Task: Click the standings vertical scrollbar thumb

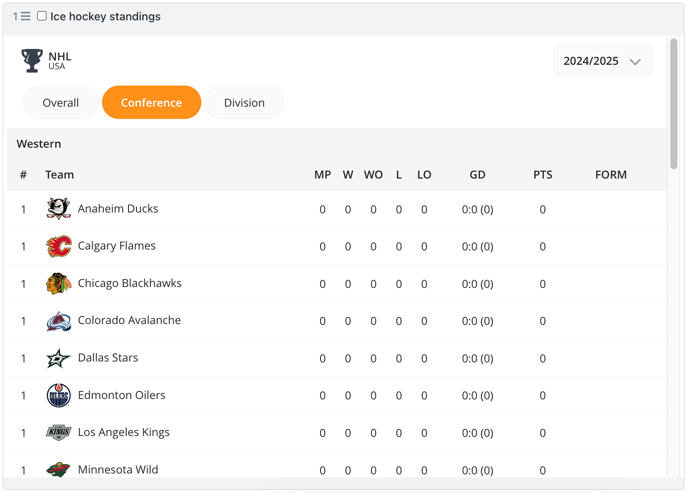Action: (x=674, y=104)
